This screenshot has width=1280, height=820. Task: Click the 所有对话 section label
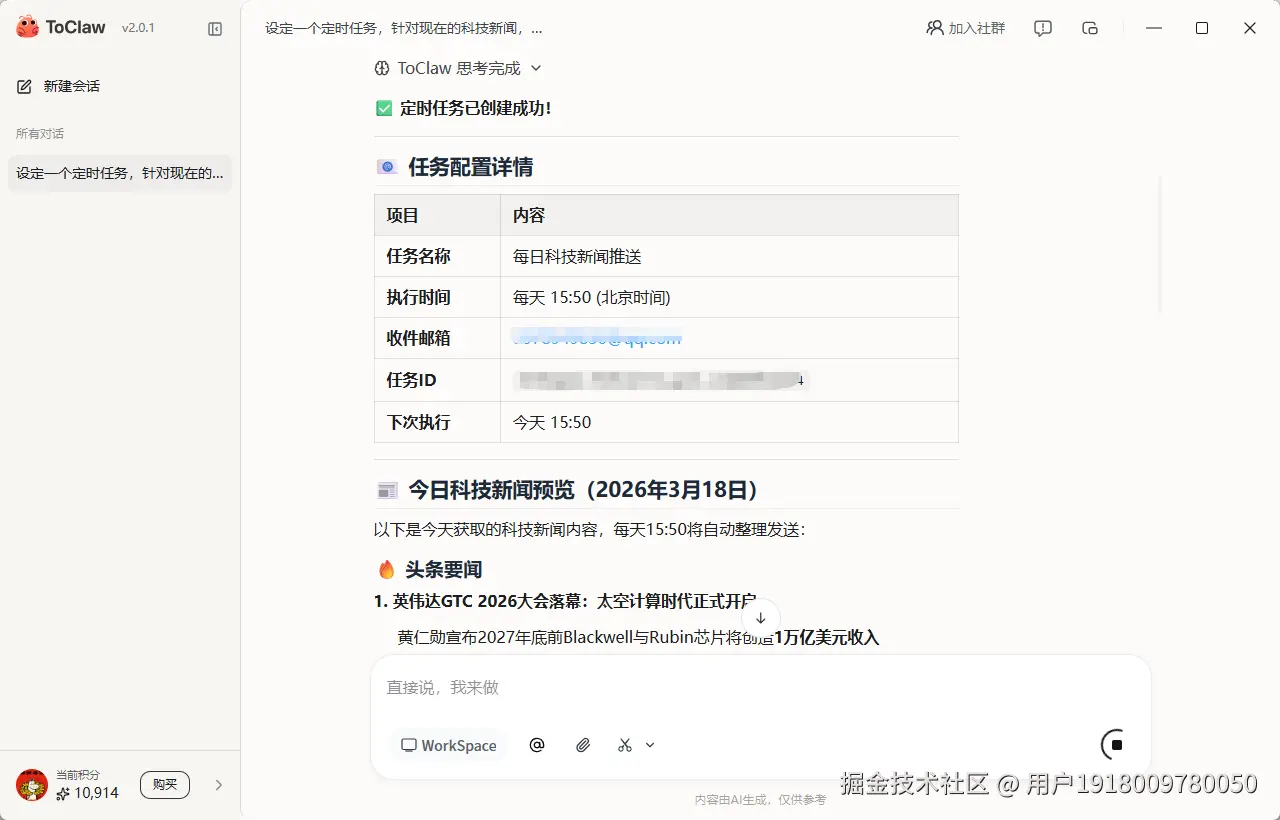pos(40,134)
